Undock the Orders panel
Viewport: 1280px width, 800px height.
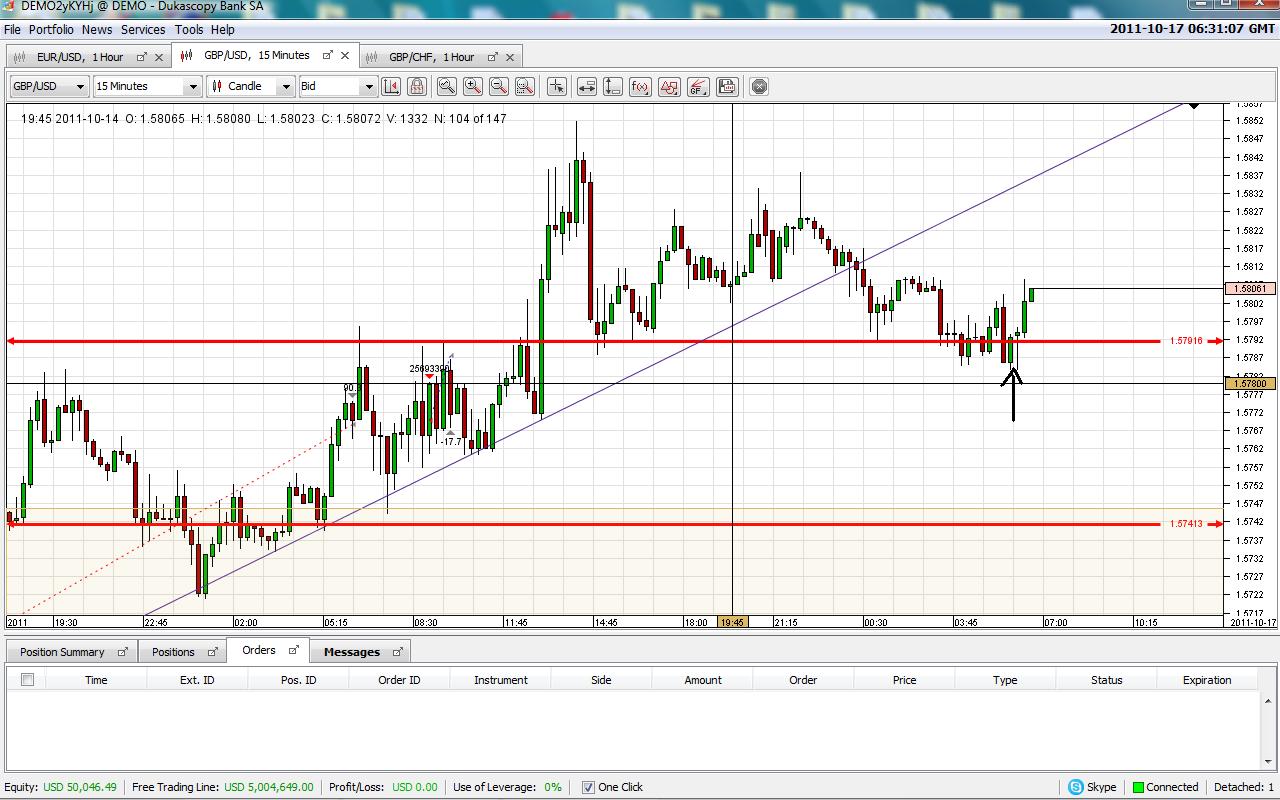coord(293,650)
